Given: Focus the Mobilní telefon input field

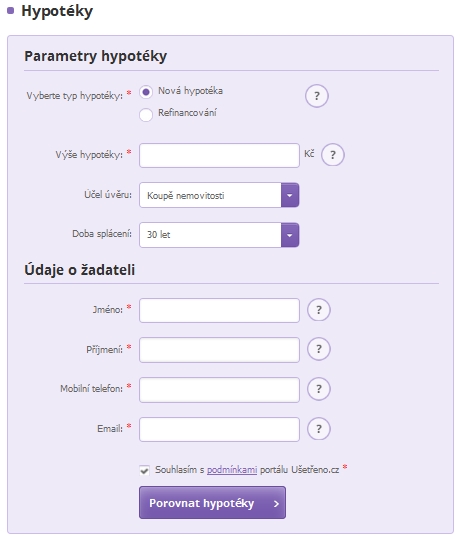Looking at the screenshot, I should click(219, 390).
